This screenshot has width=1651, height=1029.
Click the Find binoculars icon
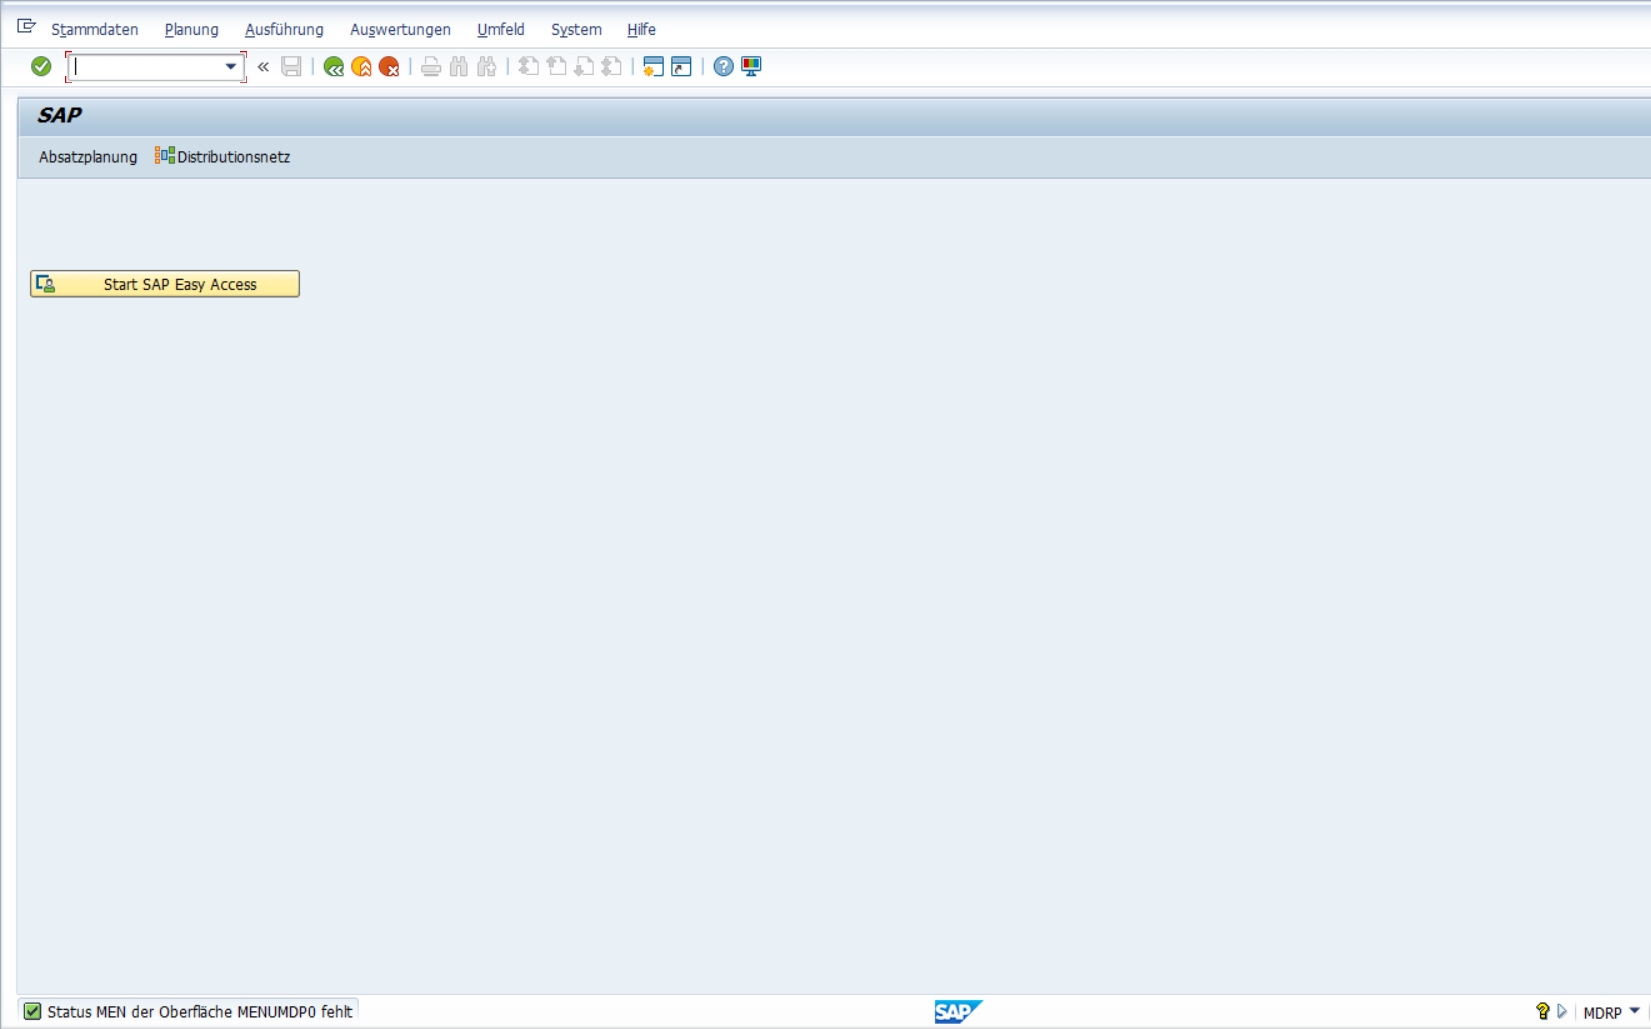click(459, 67)
